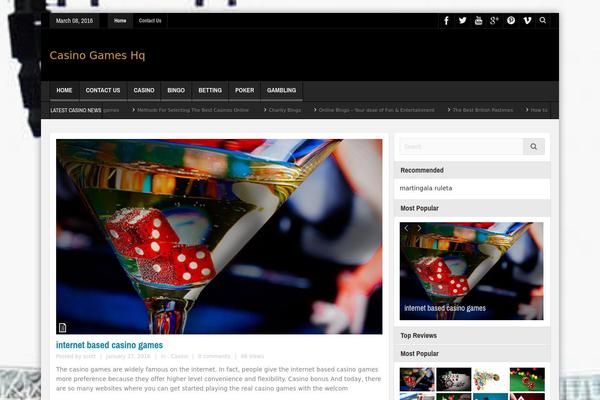Screen dimensions: 600x400
Task: Select the BETTING menu item
Action: pyautogui.click(x=210, y=90)
